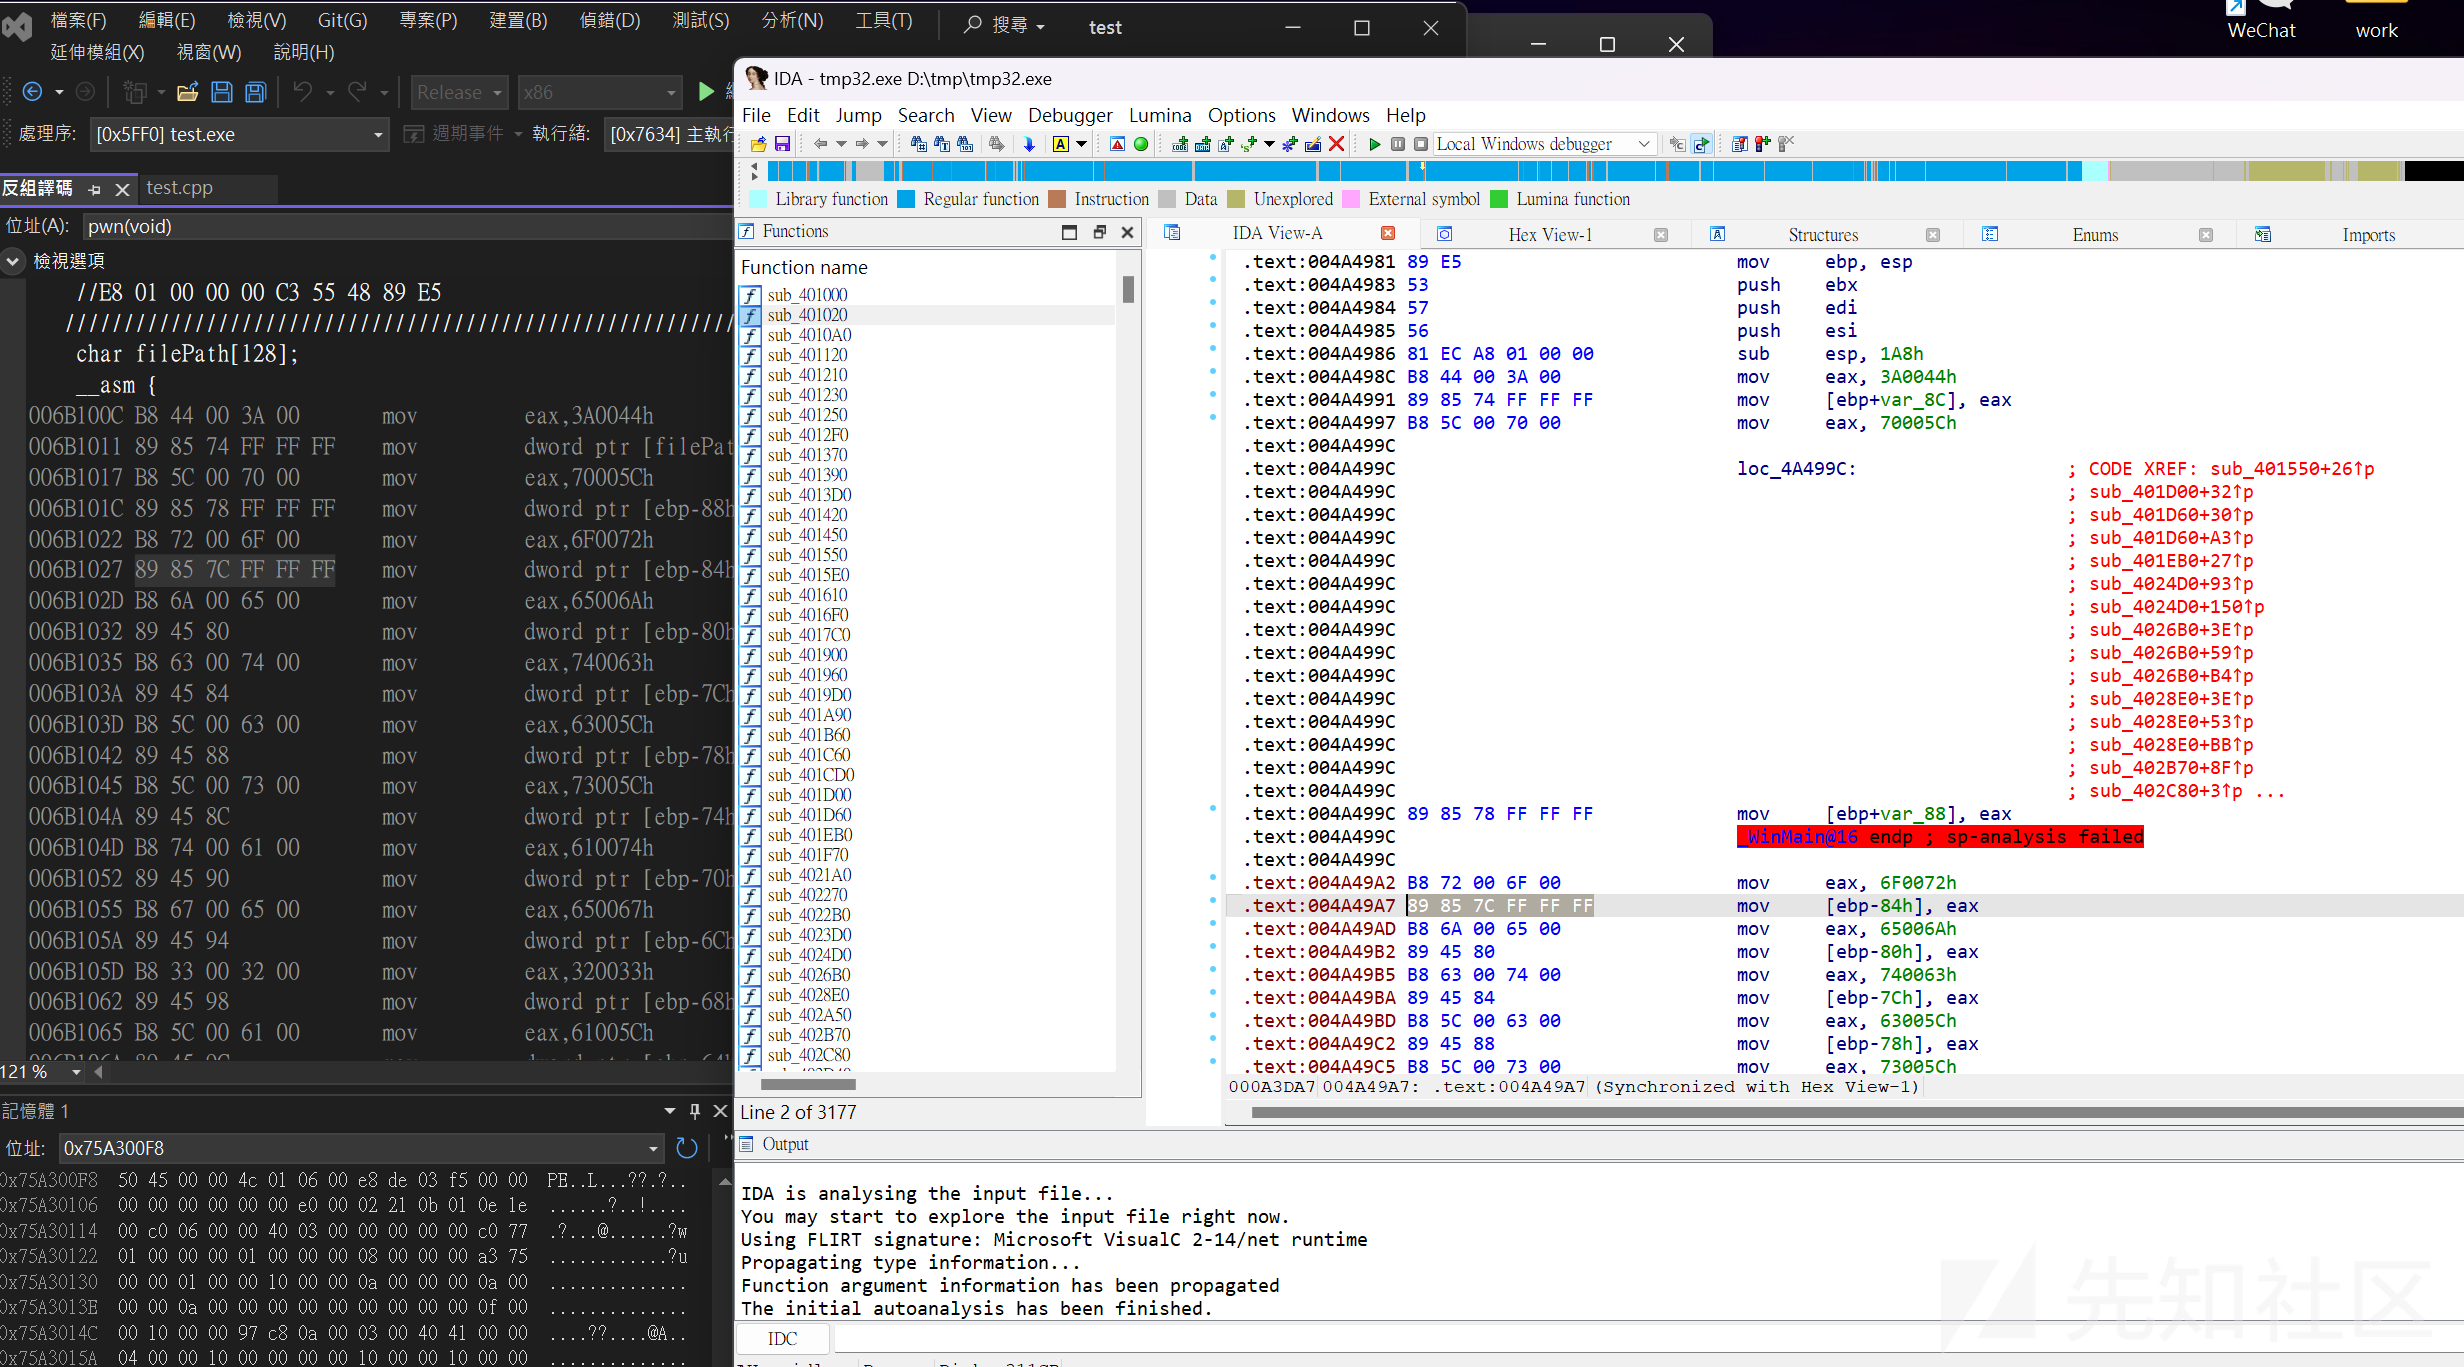Screen dimensions: 2464x1367
Task: Click the Instruction legend color swatch
Action: pos(1057,199)
